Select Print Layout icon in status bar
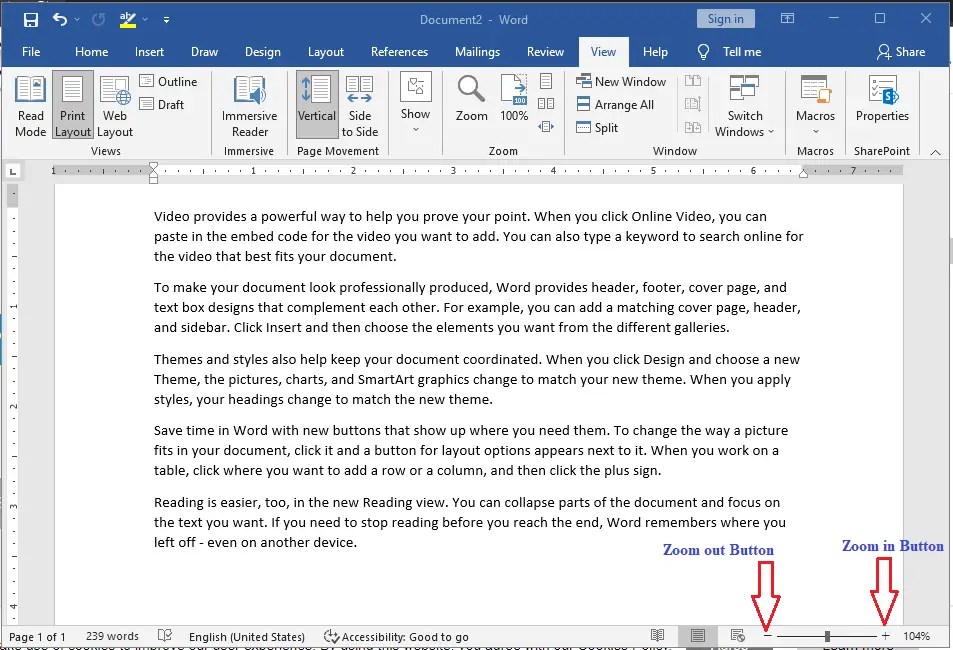The height and width of the screenshot is (650, 953). (x=698, y=635)
